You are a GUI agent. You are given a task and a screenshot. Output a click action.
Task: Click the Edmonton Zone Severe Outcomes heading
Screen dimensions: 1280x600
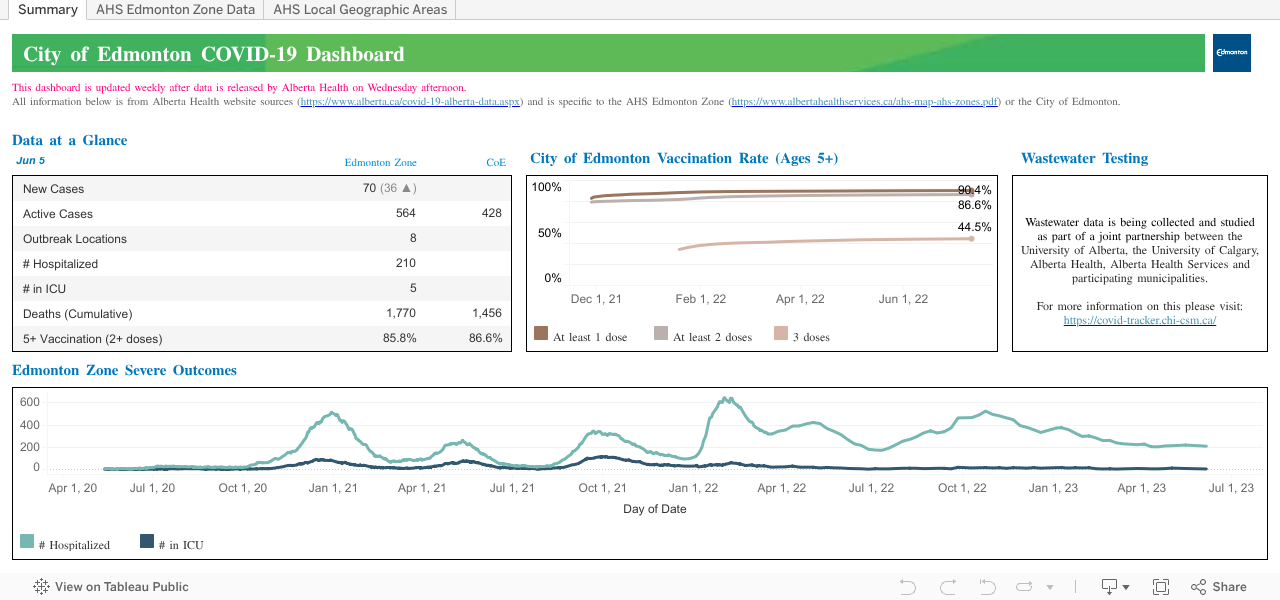coord(124,370)
